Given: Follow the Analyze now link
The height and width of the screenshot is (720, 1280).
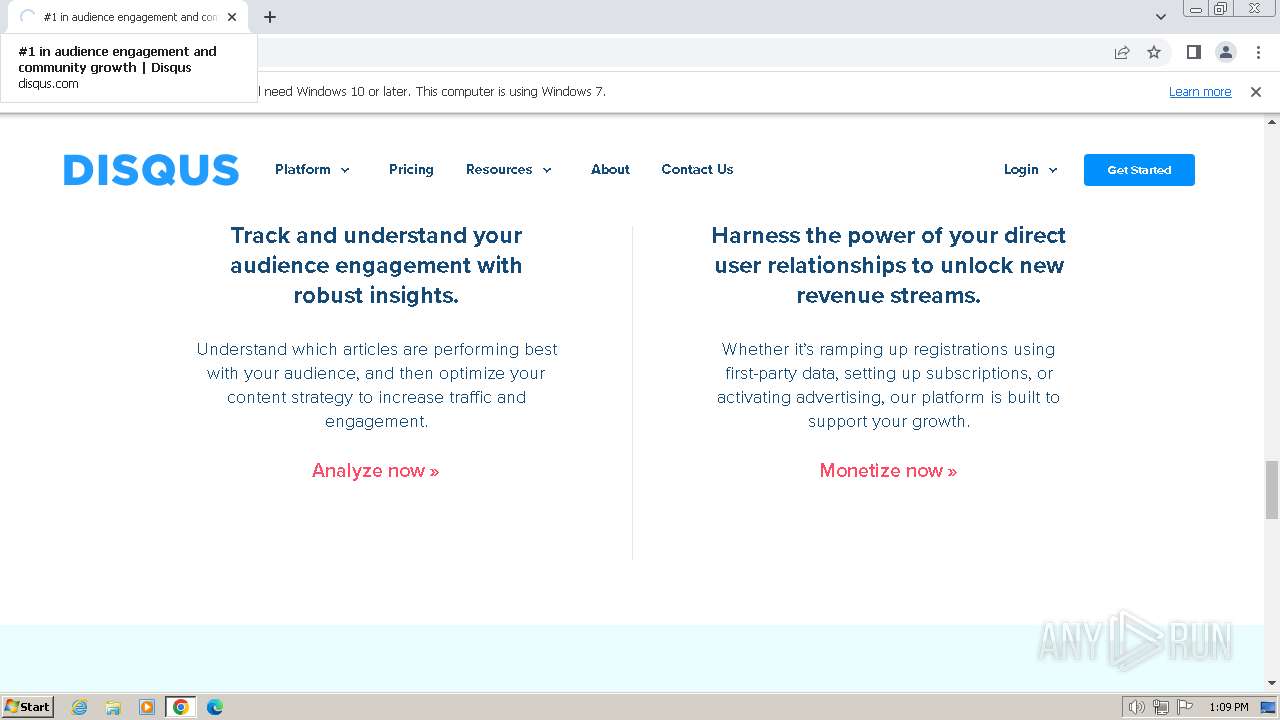Looking at the screenshot, I should [376, 470].
